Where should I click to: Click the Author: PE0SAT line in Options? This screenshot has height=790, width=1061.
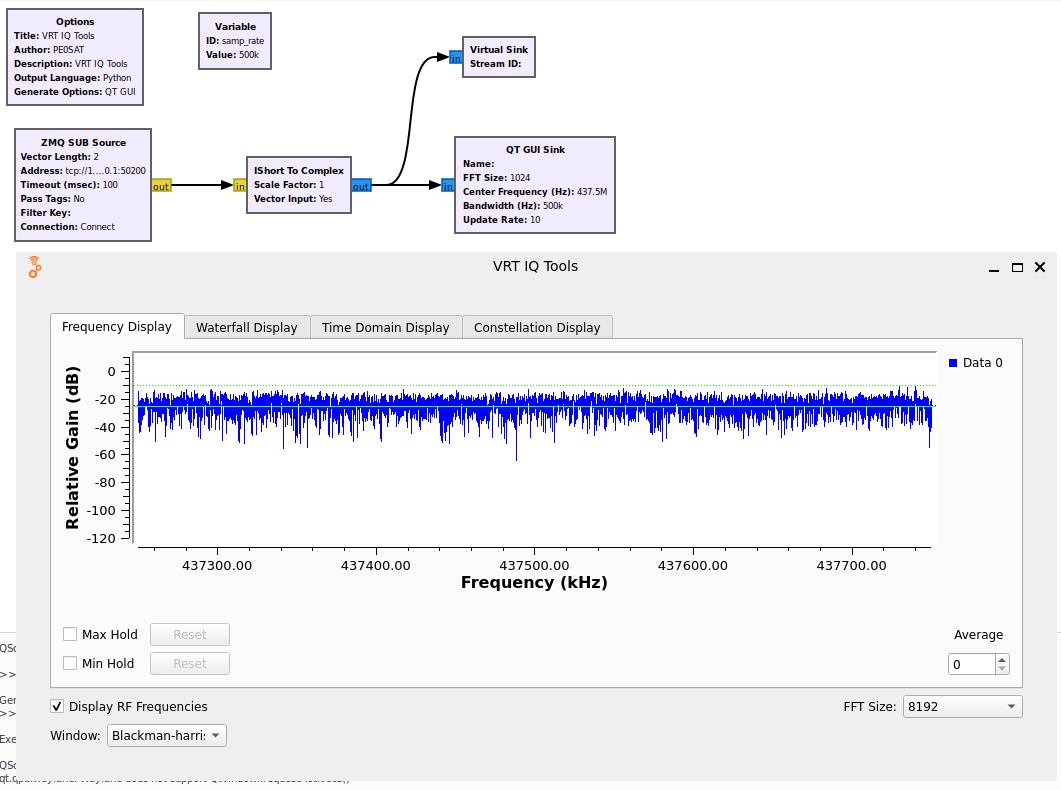tap(47, 50)
